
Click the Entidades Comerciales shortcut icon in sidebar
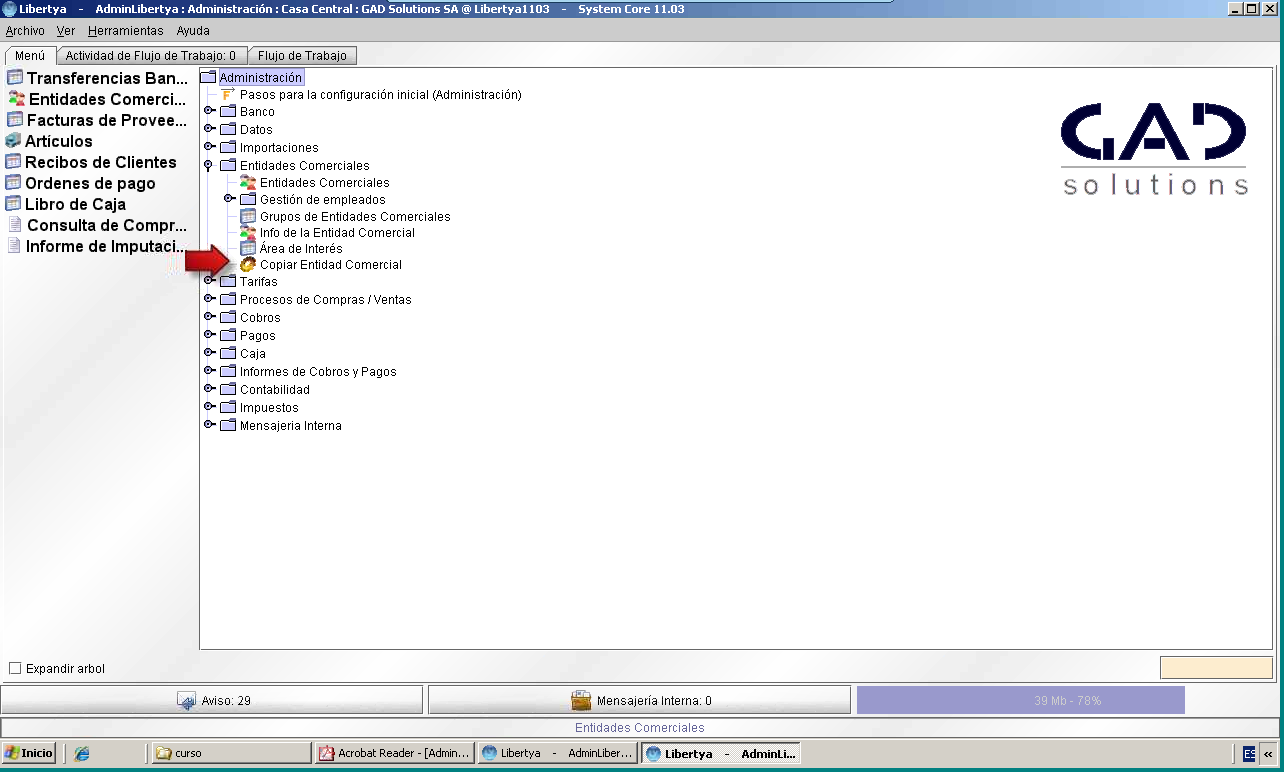(16, 99)
